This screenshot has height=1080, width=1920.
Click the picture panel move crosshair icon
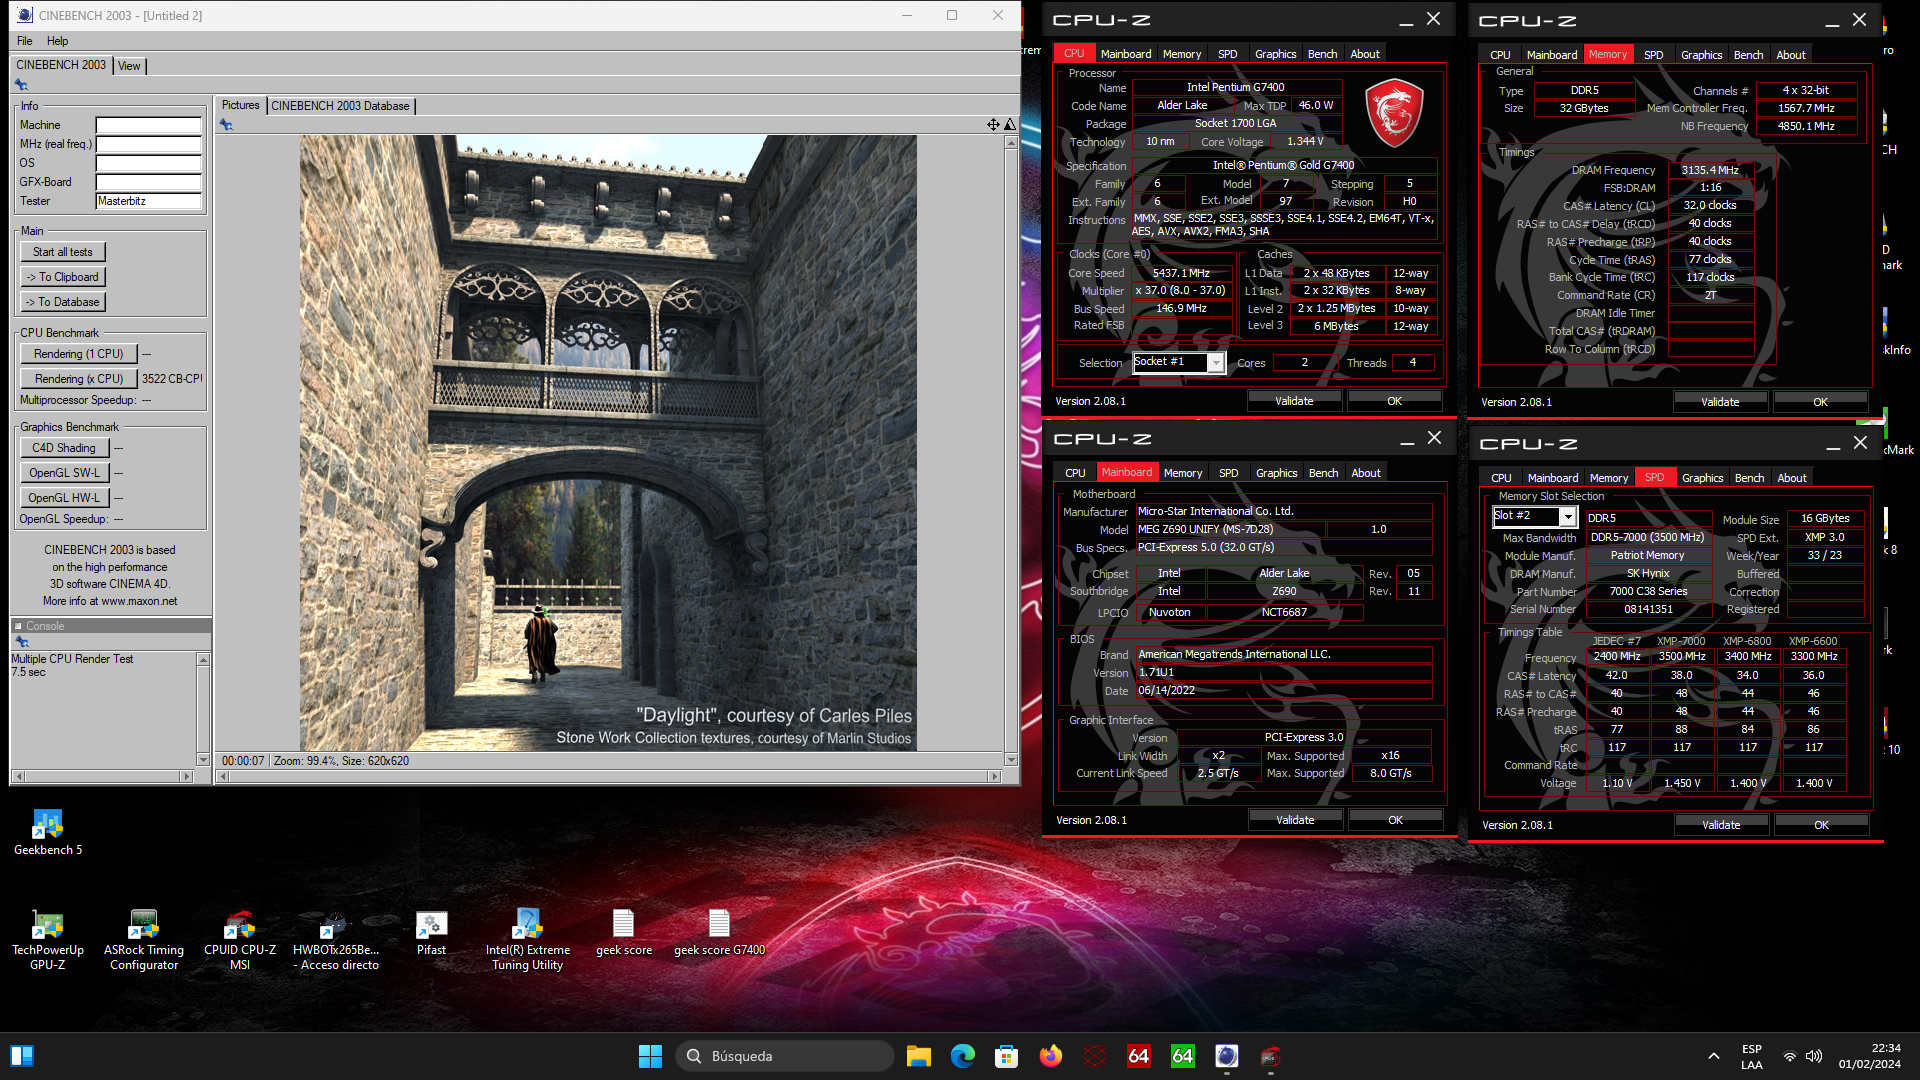(x=993, y=124)
